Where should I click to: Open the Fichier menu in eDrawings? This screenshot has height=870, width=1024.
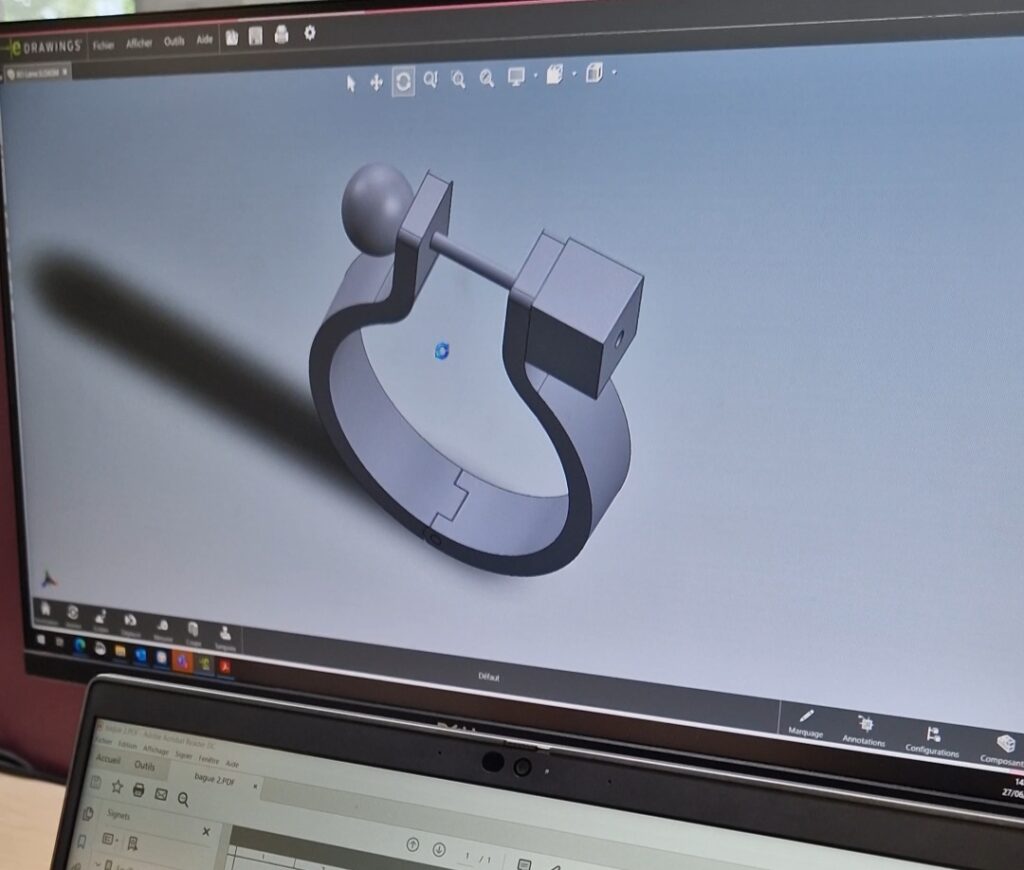coord(103,45)
